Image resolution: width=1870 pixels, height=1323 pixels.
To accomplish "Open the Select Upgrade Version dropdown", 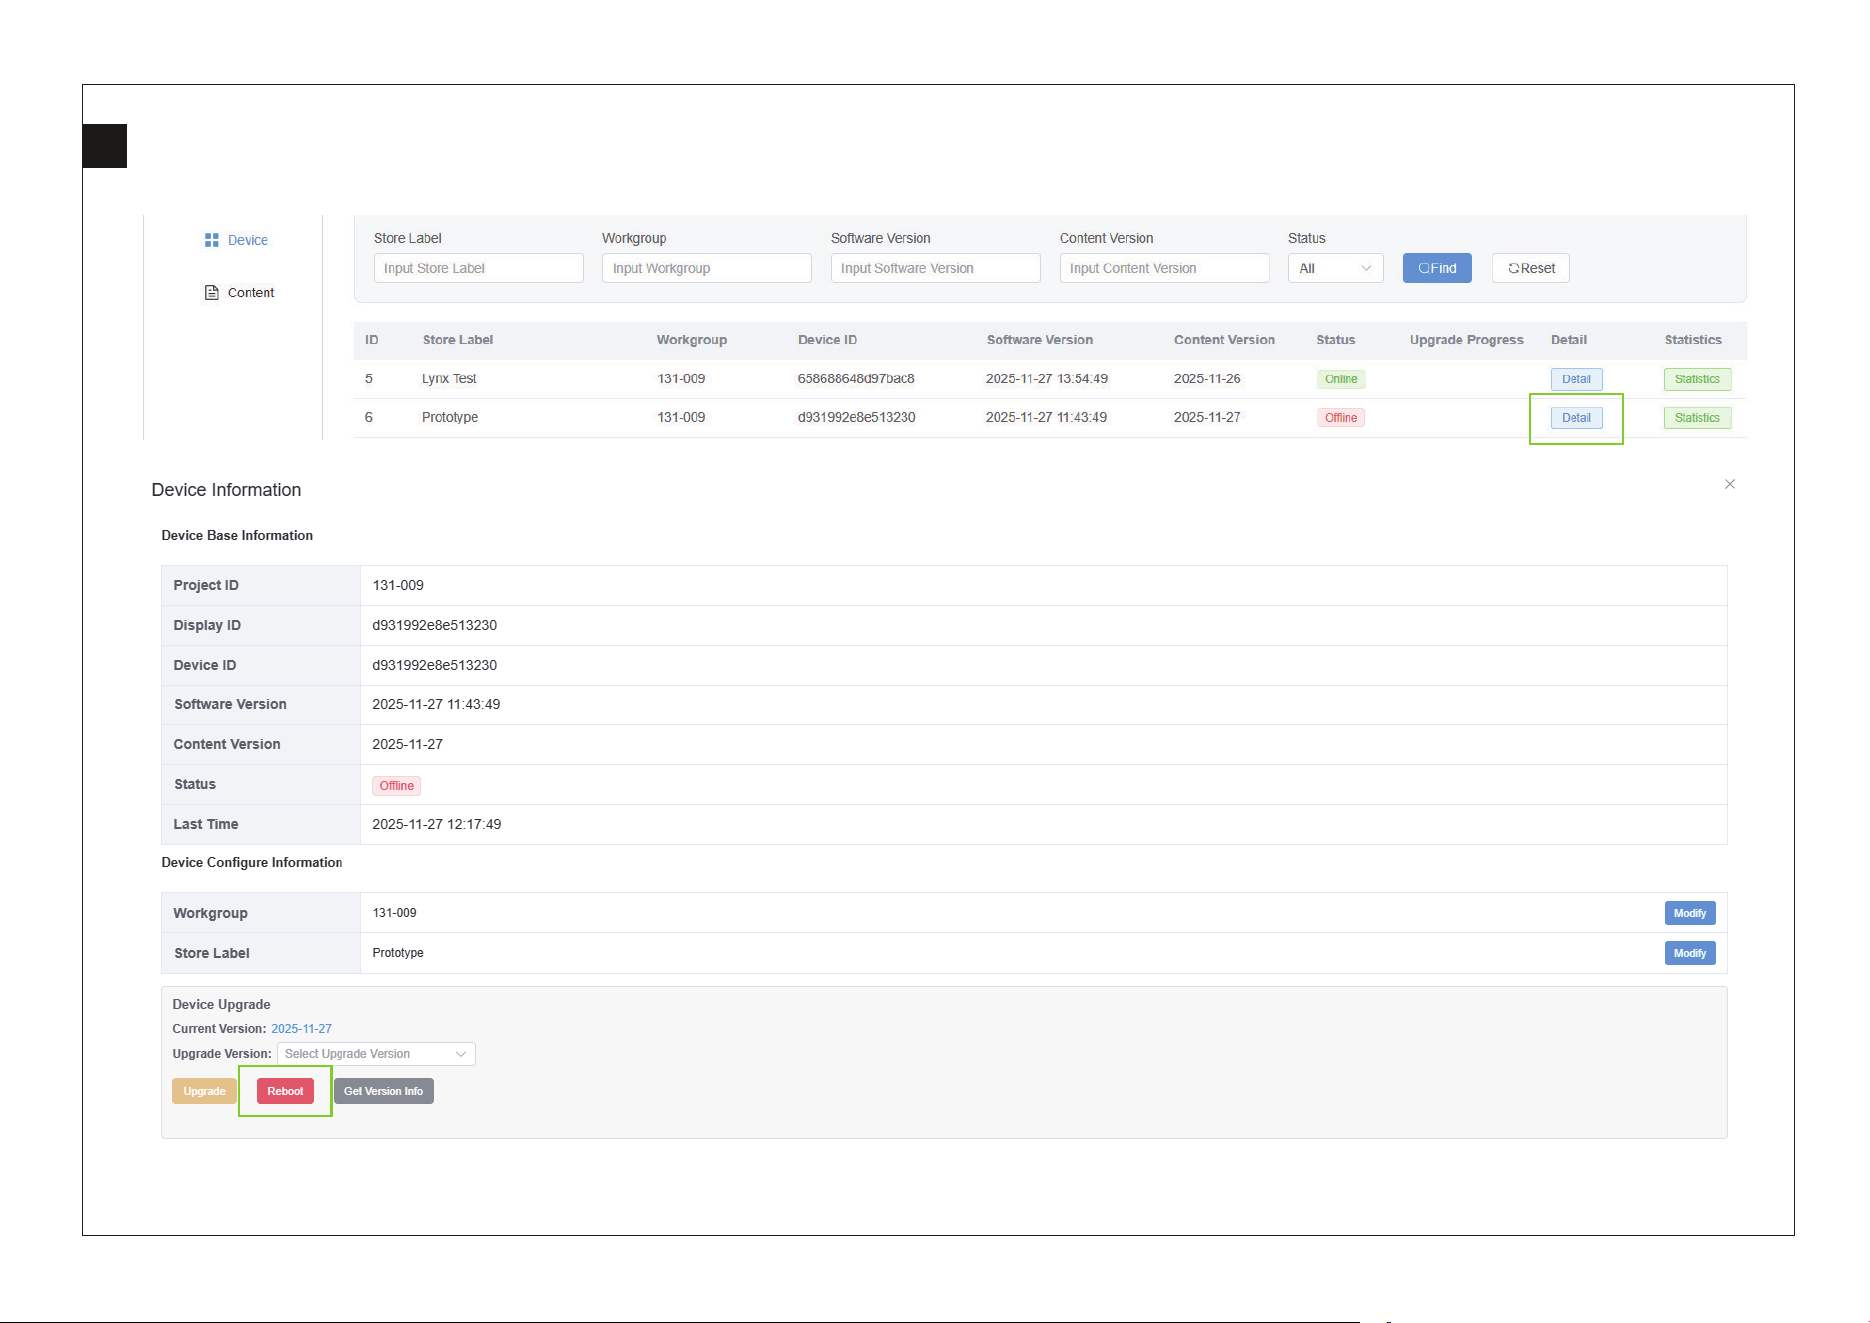I will pos(376,1054).
